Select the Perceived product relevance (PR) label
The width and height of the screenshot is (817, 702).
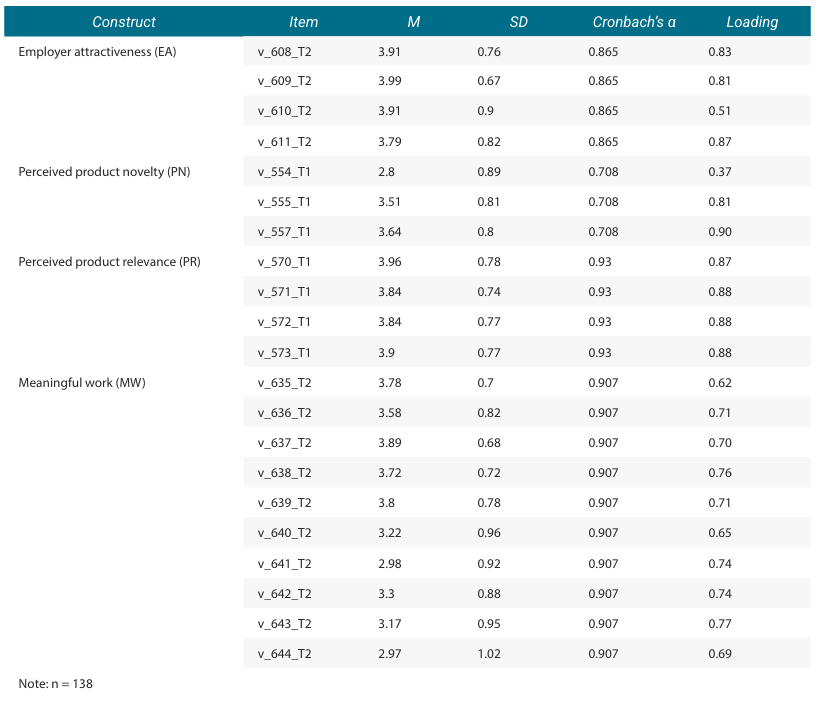coord(109,262)
